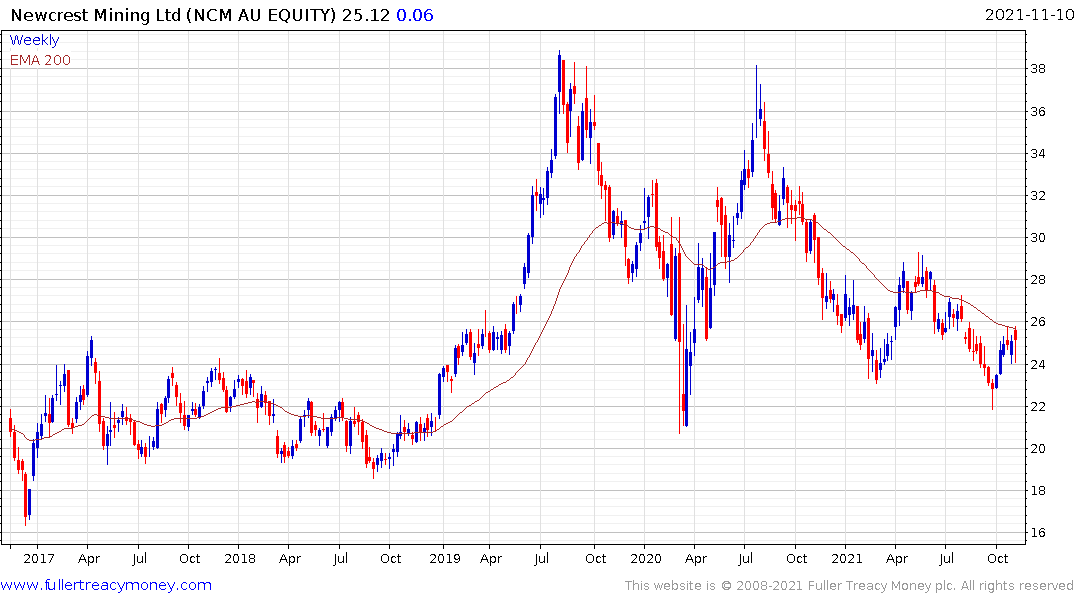This screenshot has height=600, width=1075.
Task: Click the 22 price axis label
Action: [1037, 407]
